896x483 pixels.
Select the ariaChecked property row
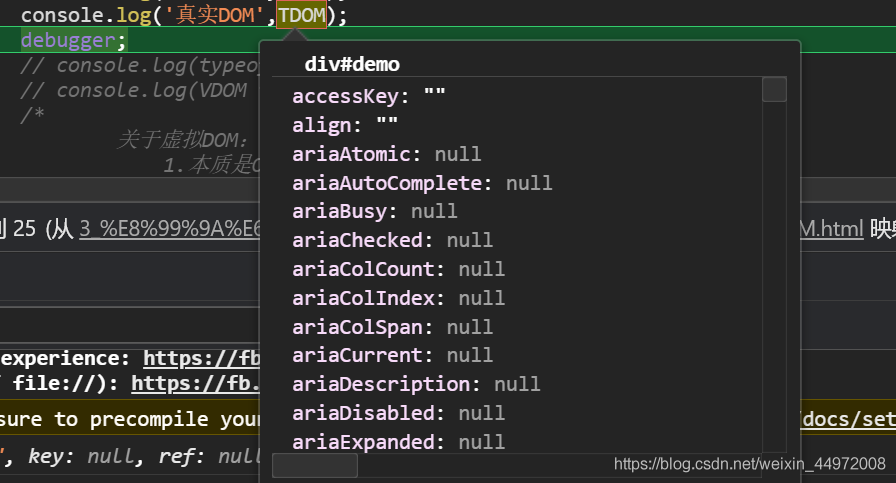tap(393, 240)
